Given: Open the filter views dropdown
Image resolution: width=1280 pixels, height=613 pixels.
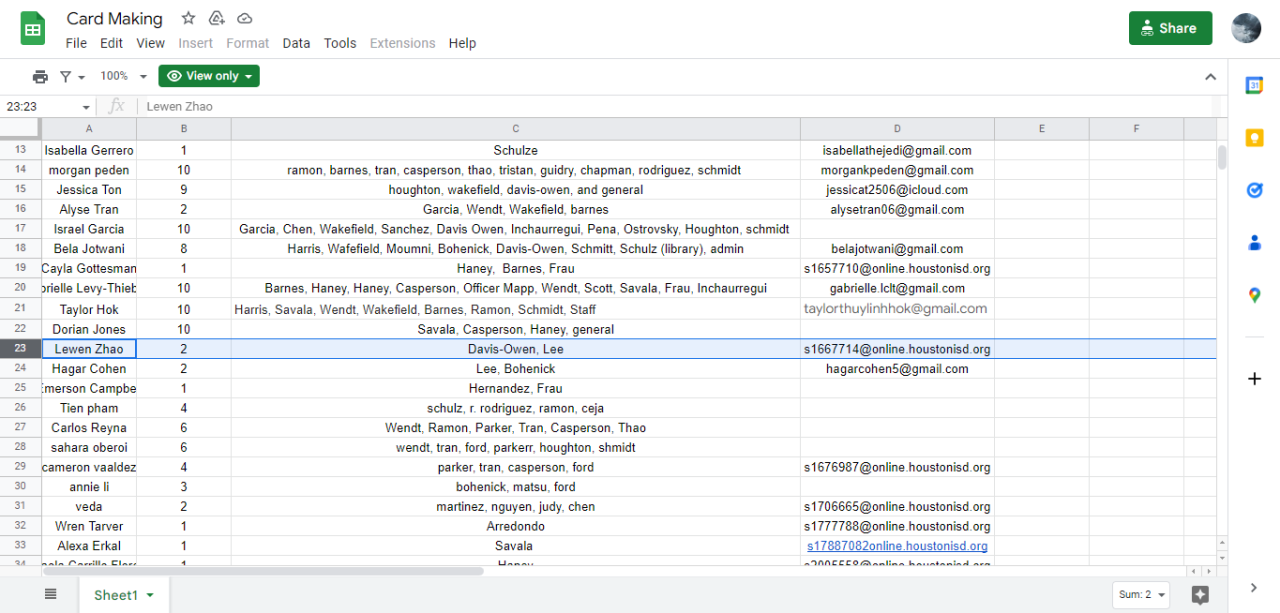Looking at the screenshot, I should (72, 76).
